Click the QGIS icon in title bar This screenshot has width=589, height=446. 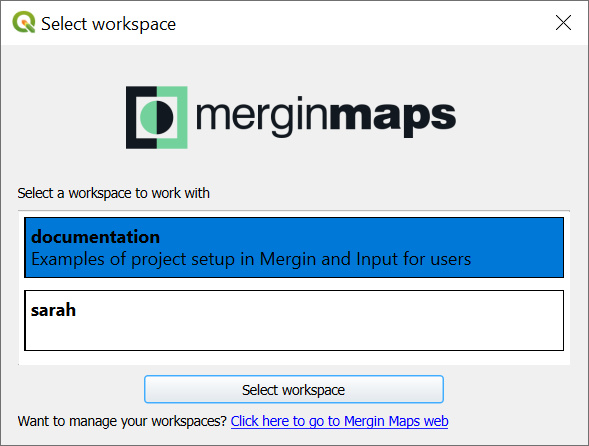(x=24, y=22)
